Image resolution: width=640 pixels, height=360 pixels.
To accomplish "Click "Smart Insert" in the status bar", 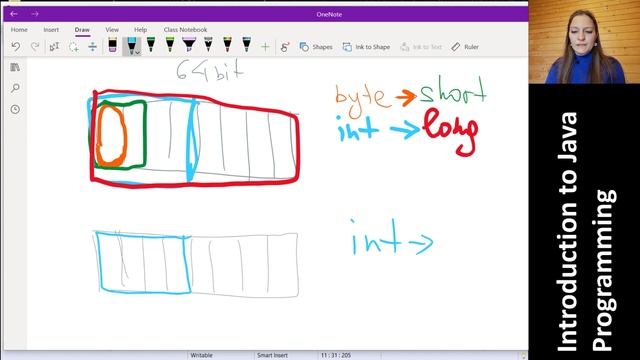I will pos(272,356).
